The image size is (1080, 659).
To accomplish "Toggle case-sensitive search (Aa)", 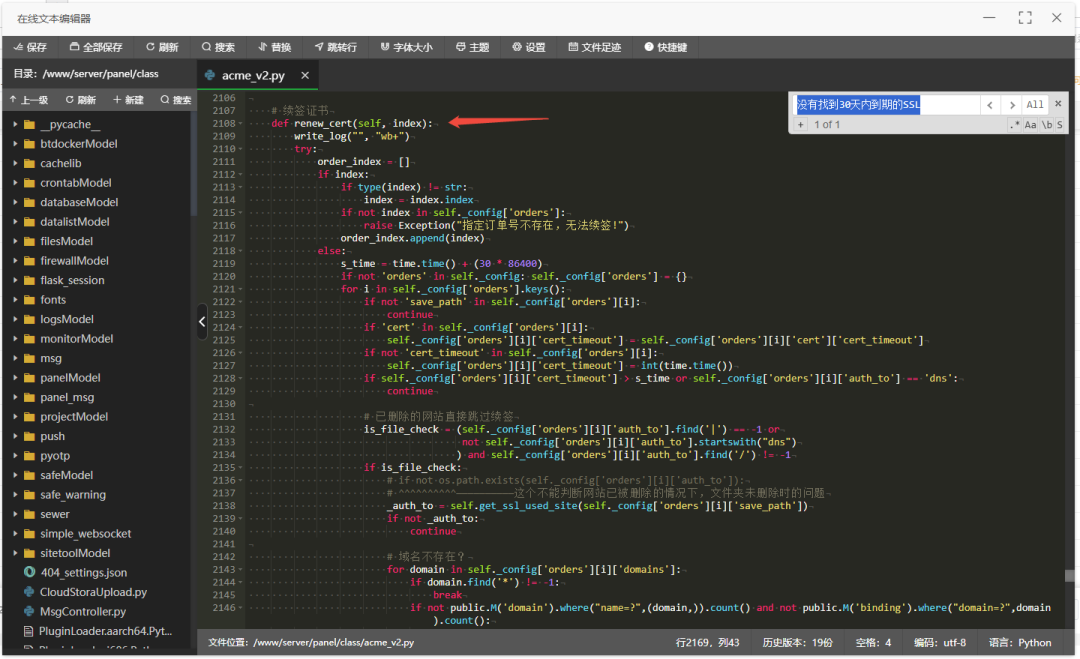I will pyautogui.click(x=1030, y=125).
